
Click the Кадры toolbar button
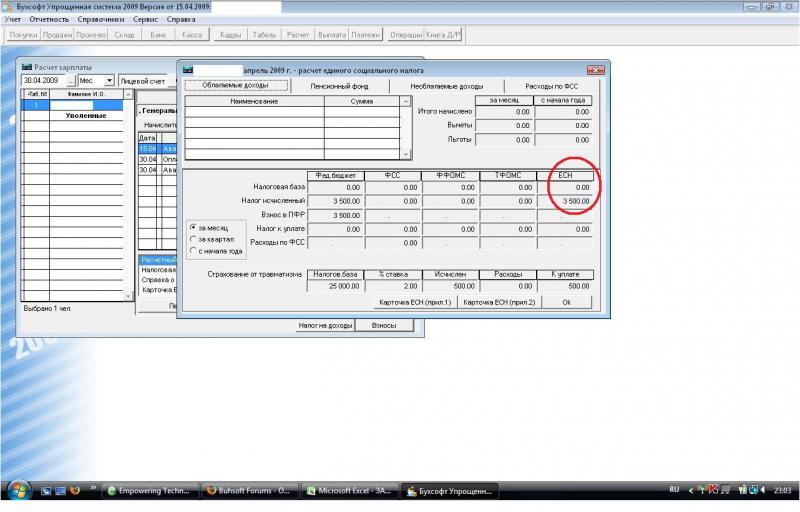[230, 35]
